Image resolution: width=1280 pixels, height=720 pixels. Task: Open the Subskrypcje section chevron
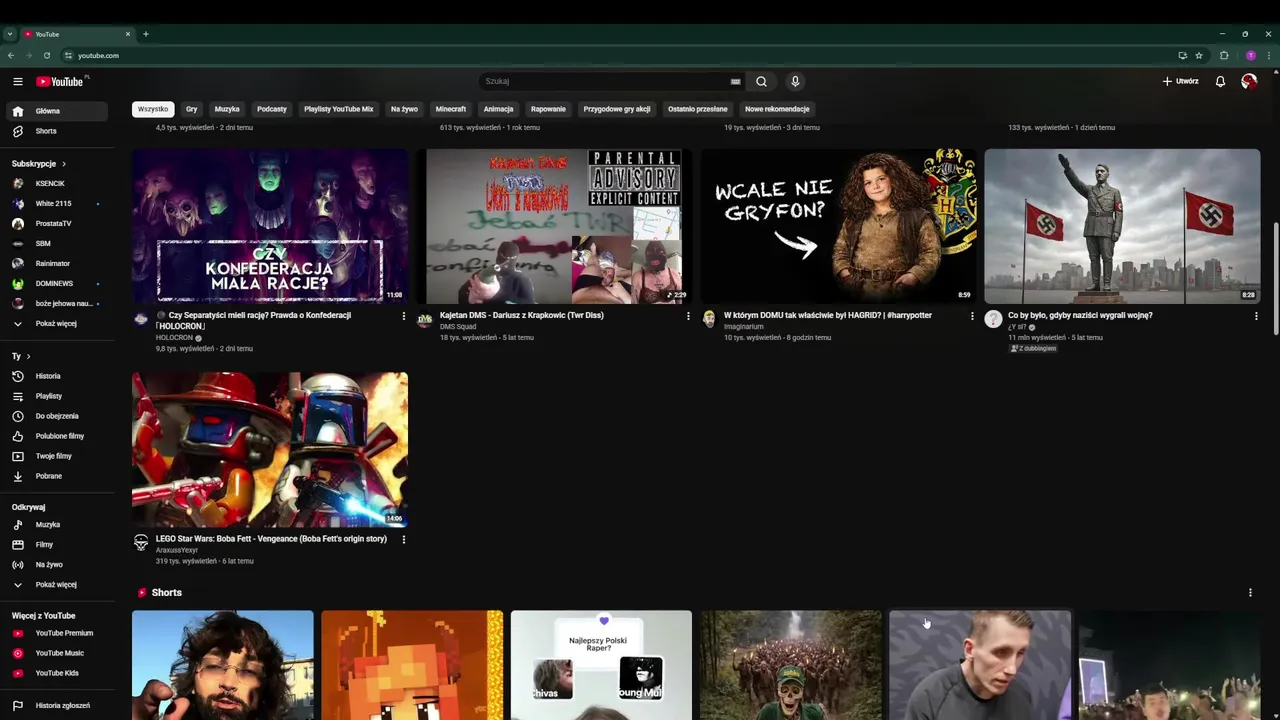[63, 164]
